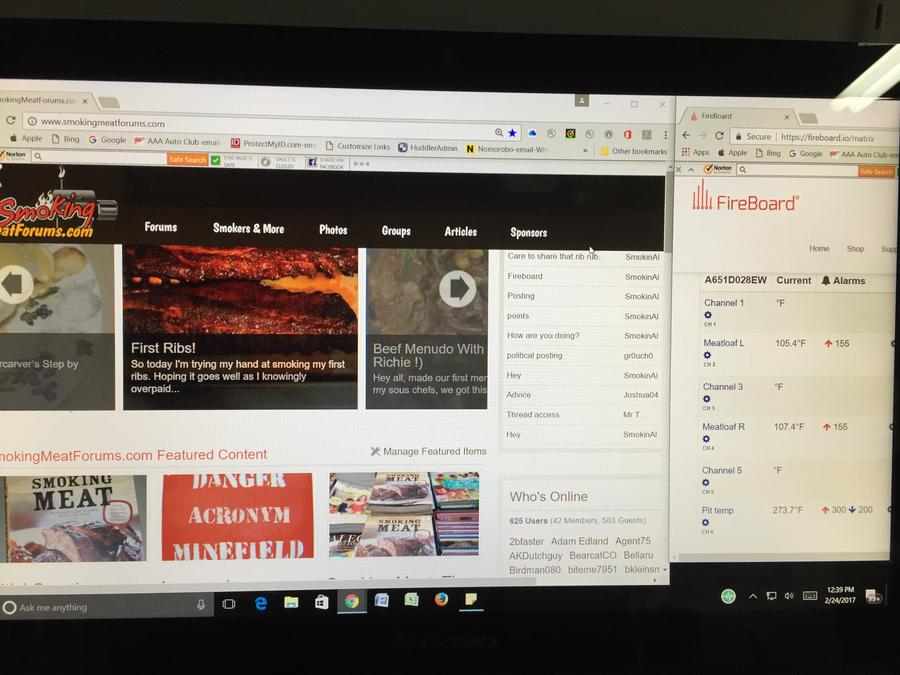Open Channel 1 settings gear
The width and height of the screenshot is (900, 675).
click(x=708, y=315)
